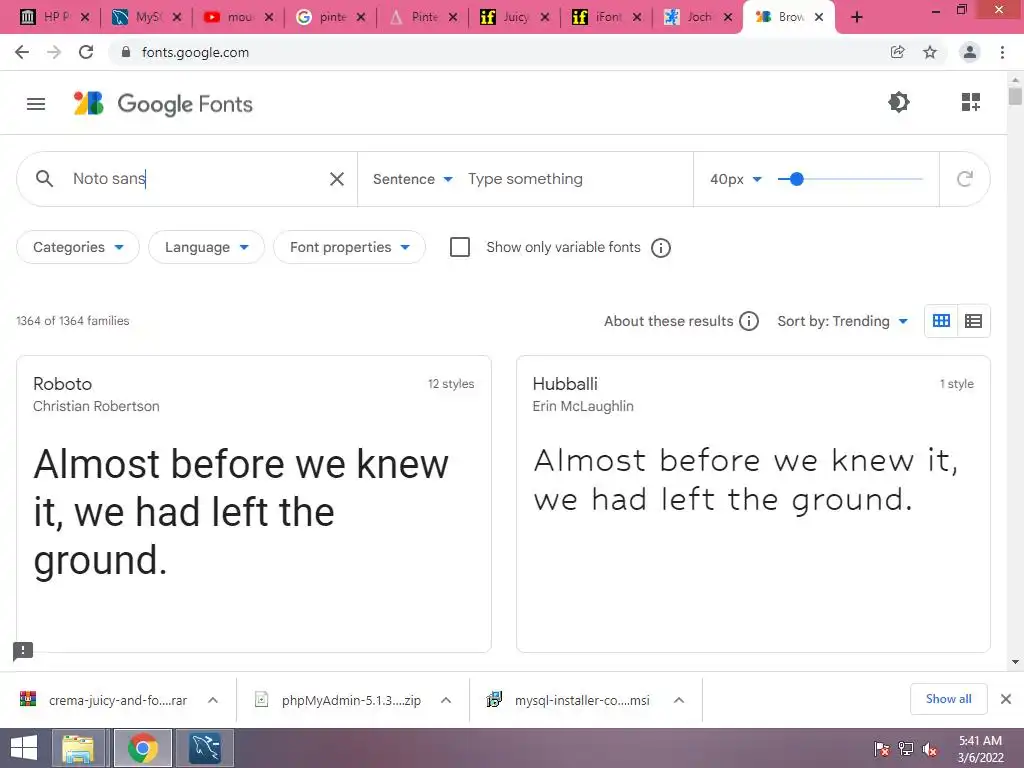
Task: Open About these results info icon
Action: point(748,321)
